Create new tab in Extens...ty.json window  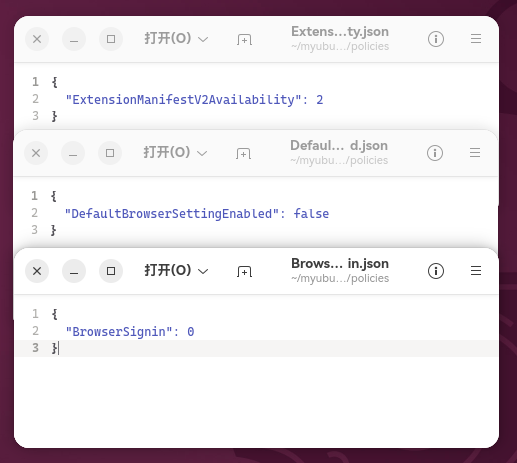[x=244, y=39]
